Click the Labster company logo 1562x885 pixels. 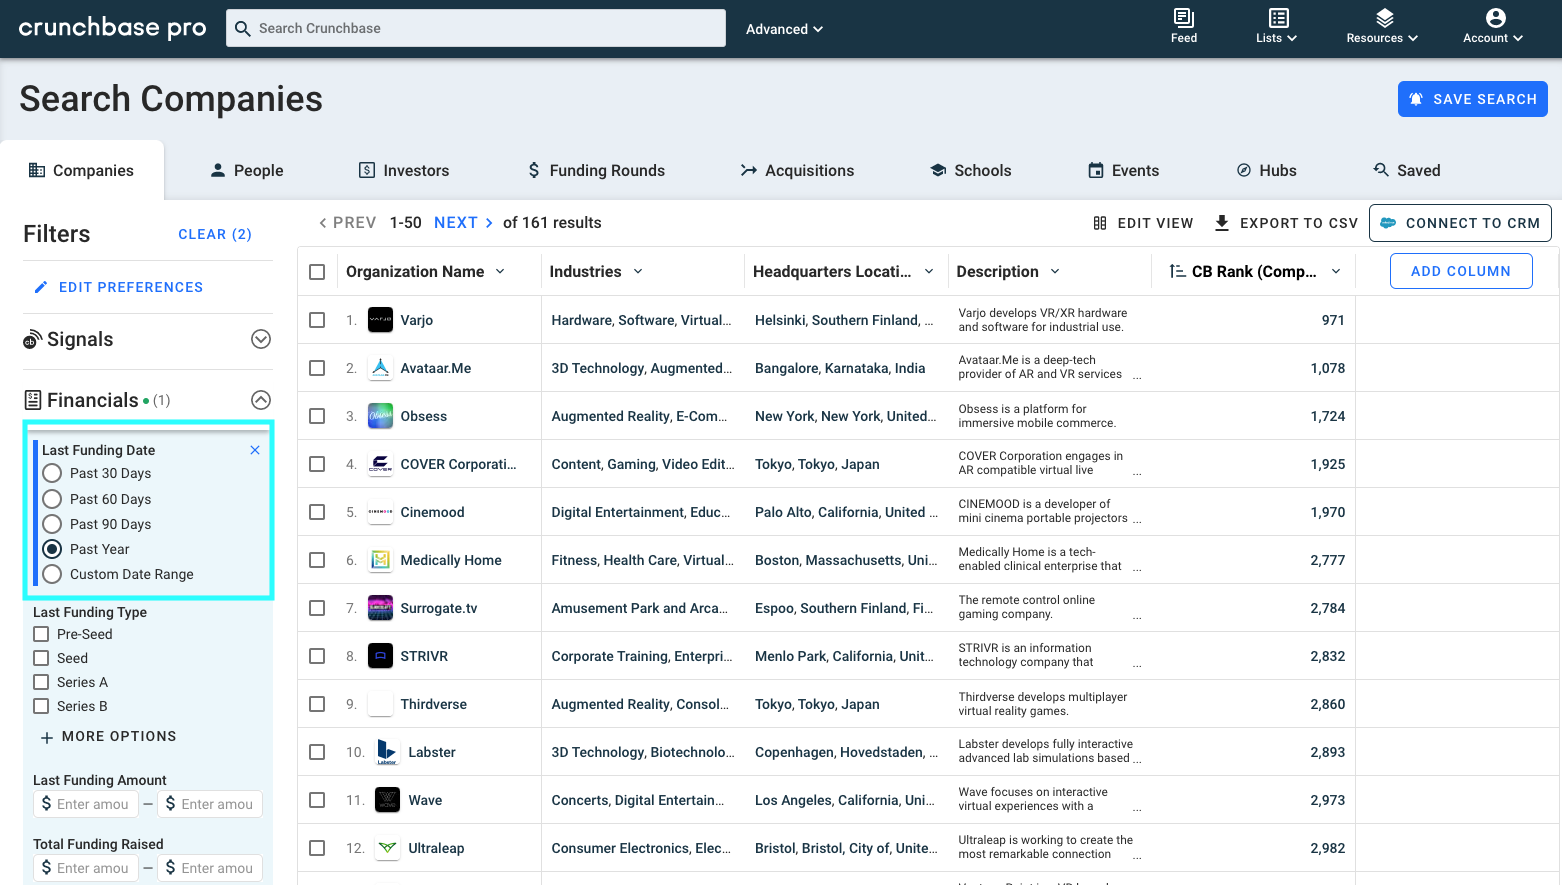[387, 752]
